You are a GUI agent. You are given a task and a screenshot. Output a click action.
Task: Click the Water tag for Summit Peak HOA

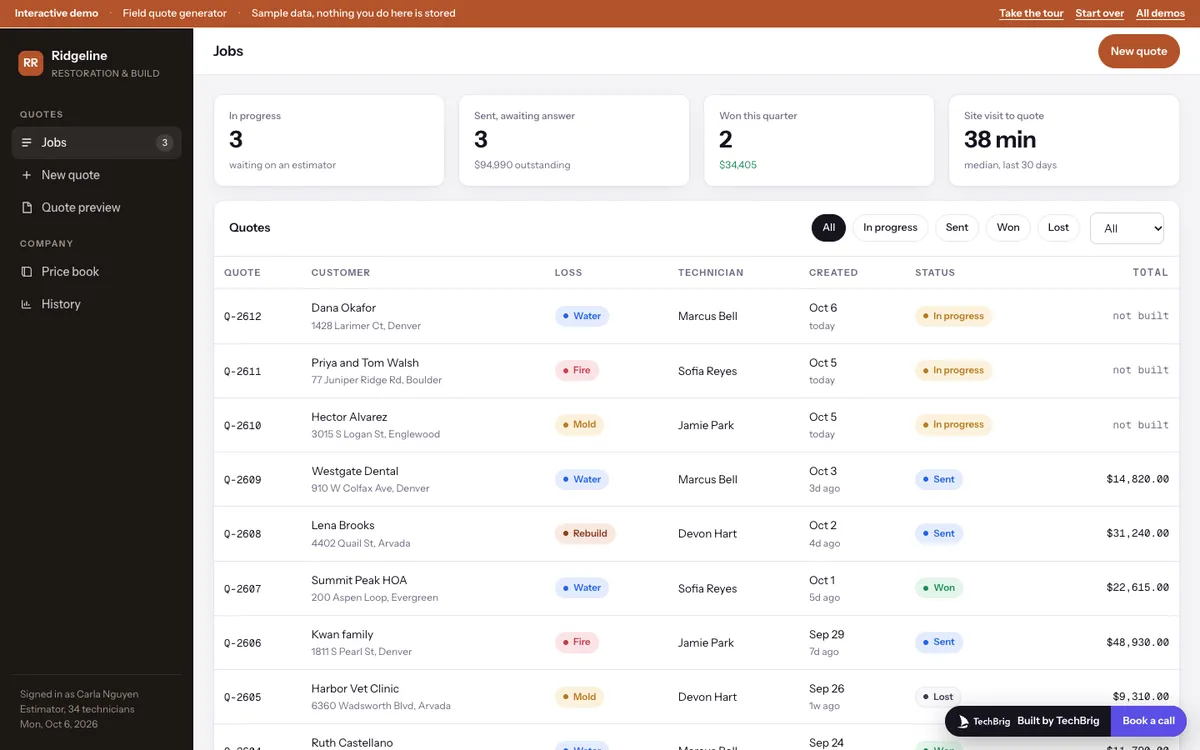582,588
